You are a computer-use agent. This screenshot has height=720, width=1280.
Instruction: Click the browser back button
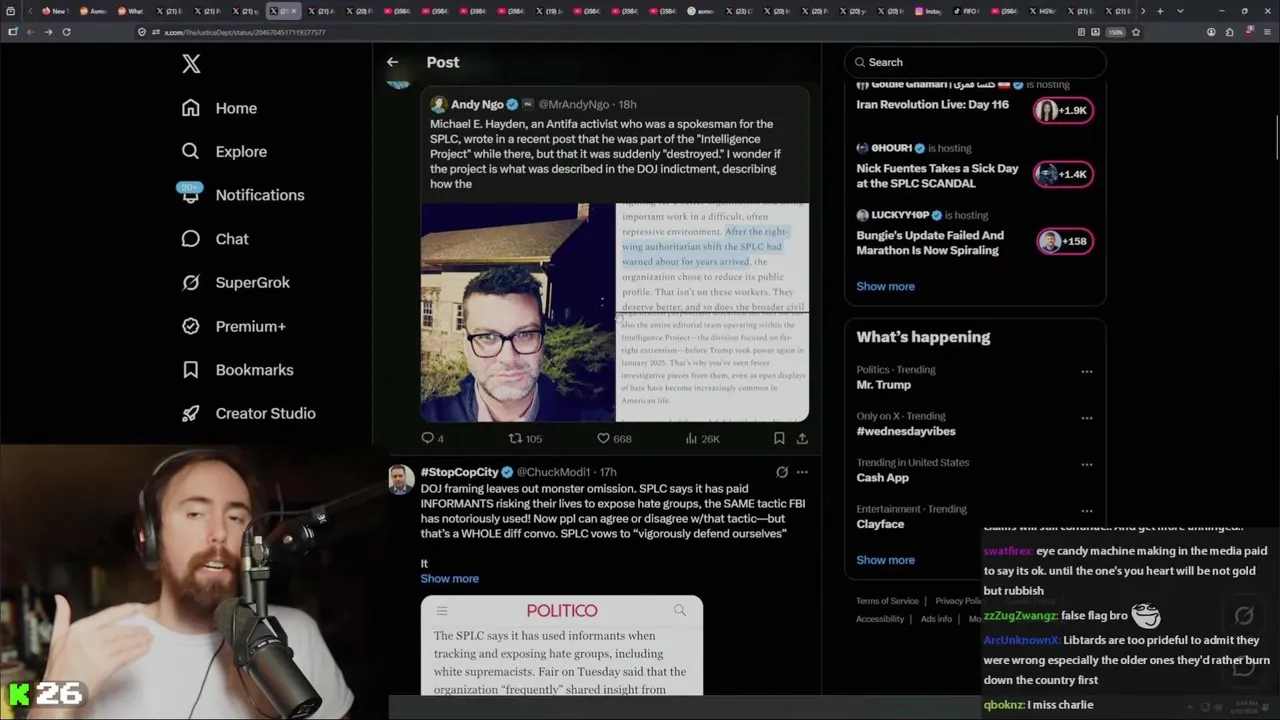click(30, 32)
